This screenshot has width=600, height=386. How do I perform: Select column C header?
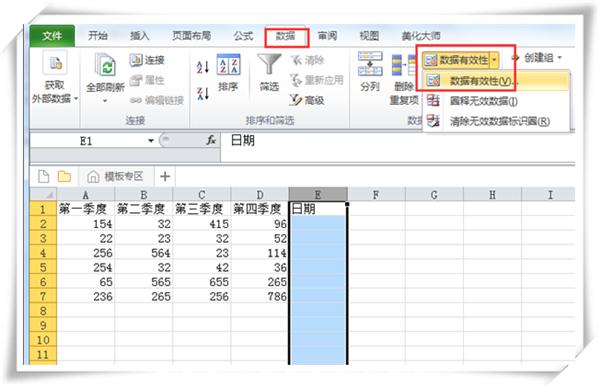coord(202,195)
